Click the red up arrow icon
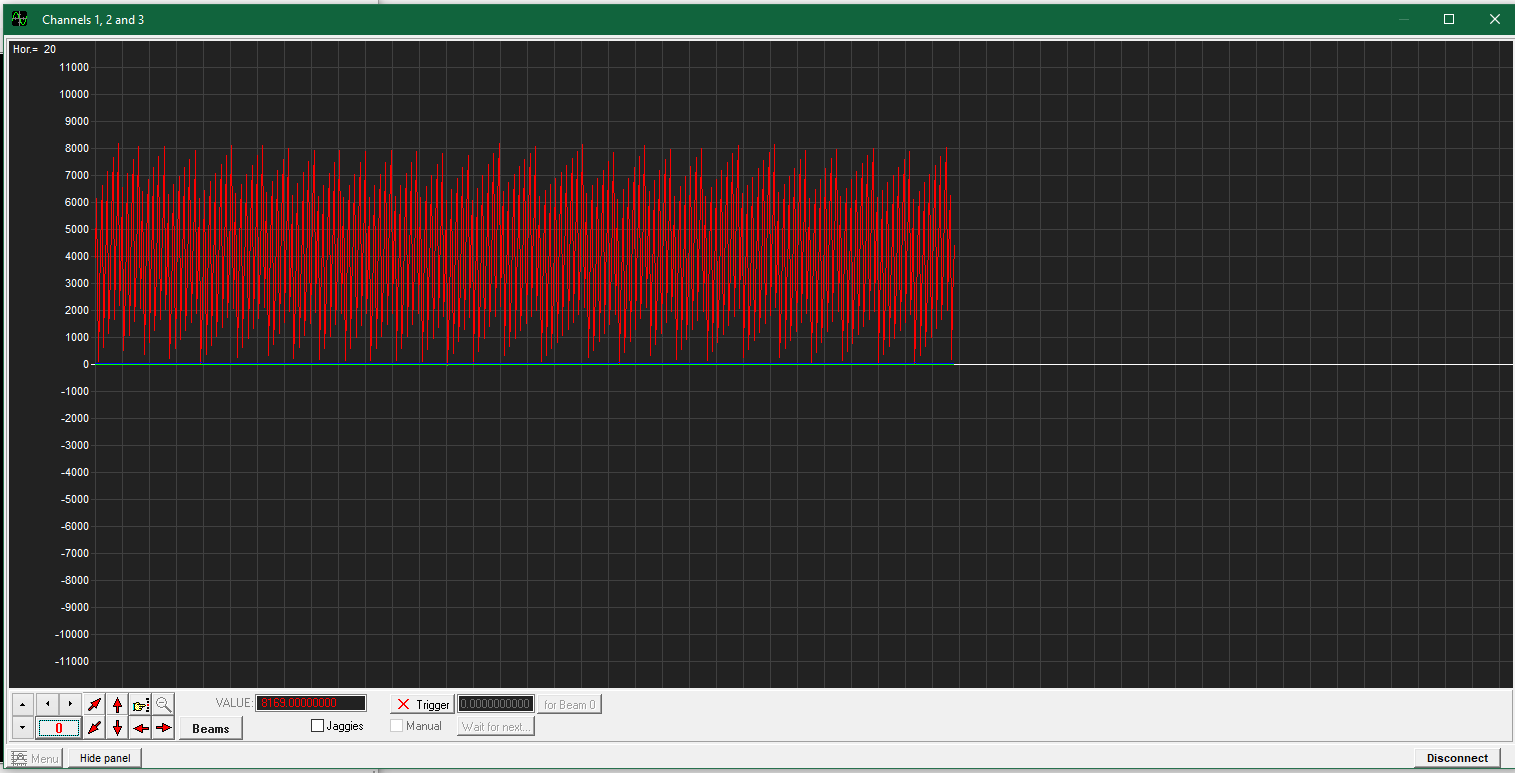This screenshot has height=773, width=1515. point(118,704)
